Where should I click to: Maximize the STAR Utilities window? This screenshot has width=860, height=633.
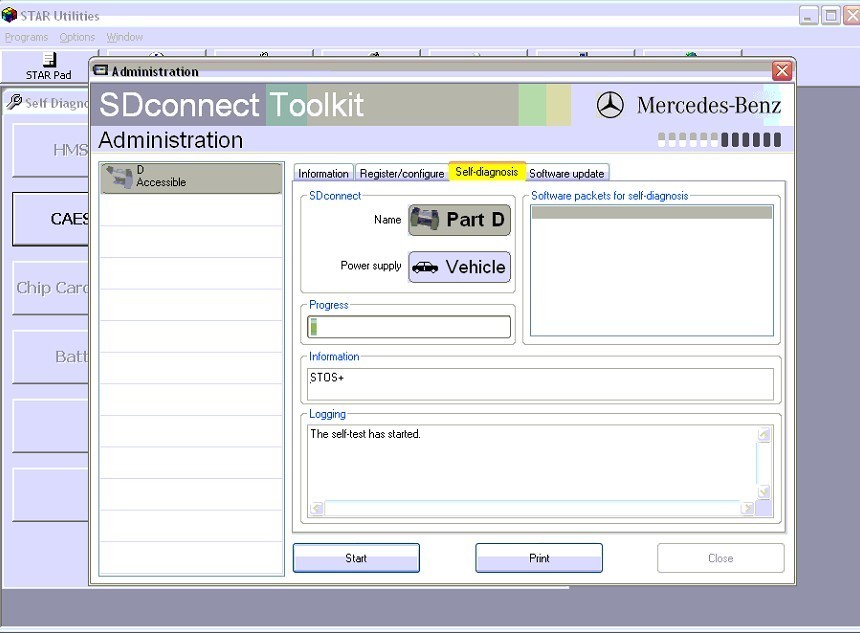tap(830, 15)
